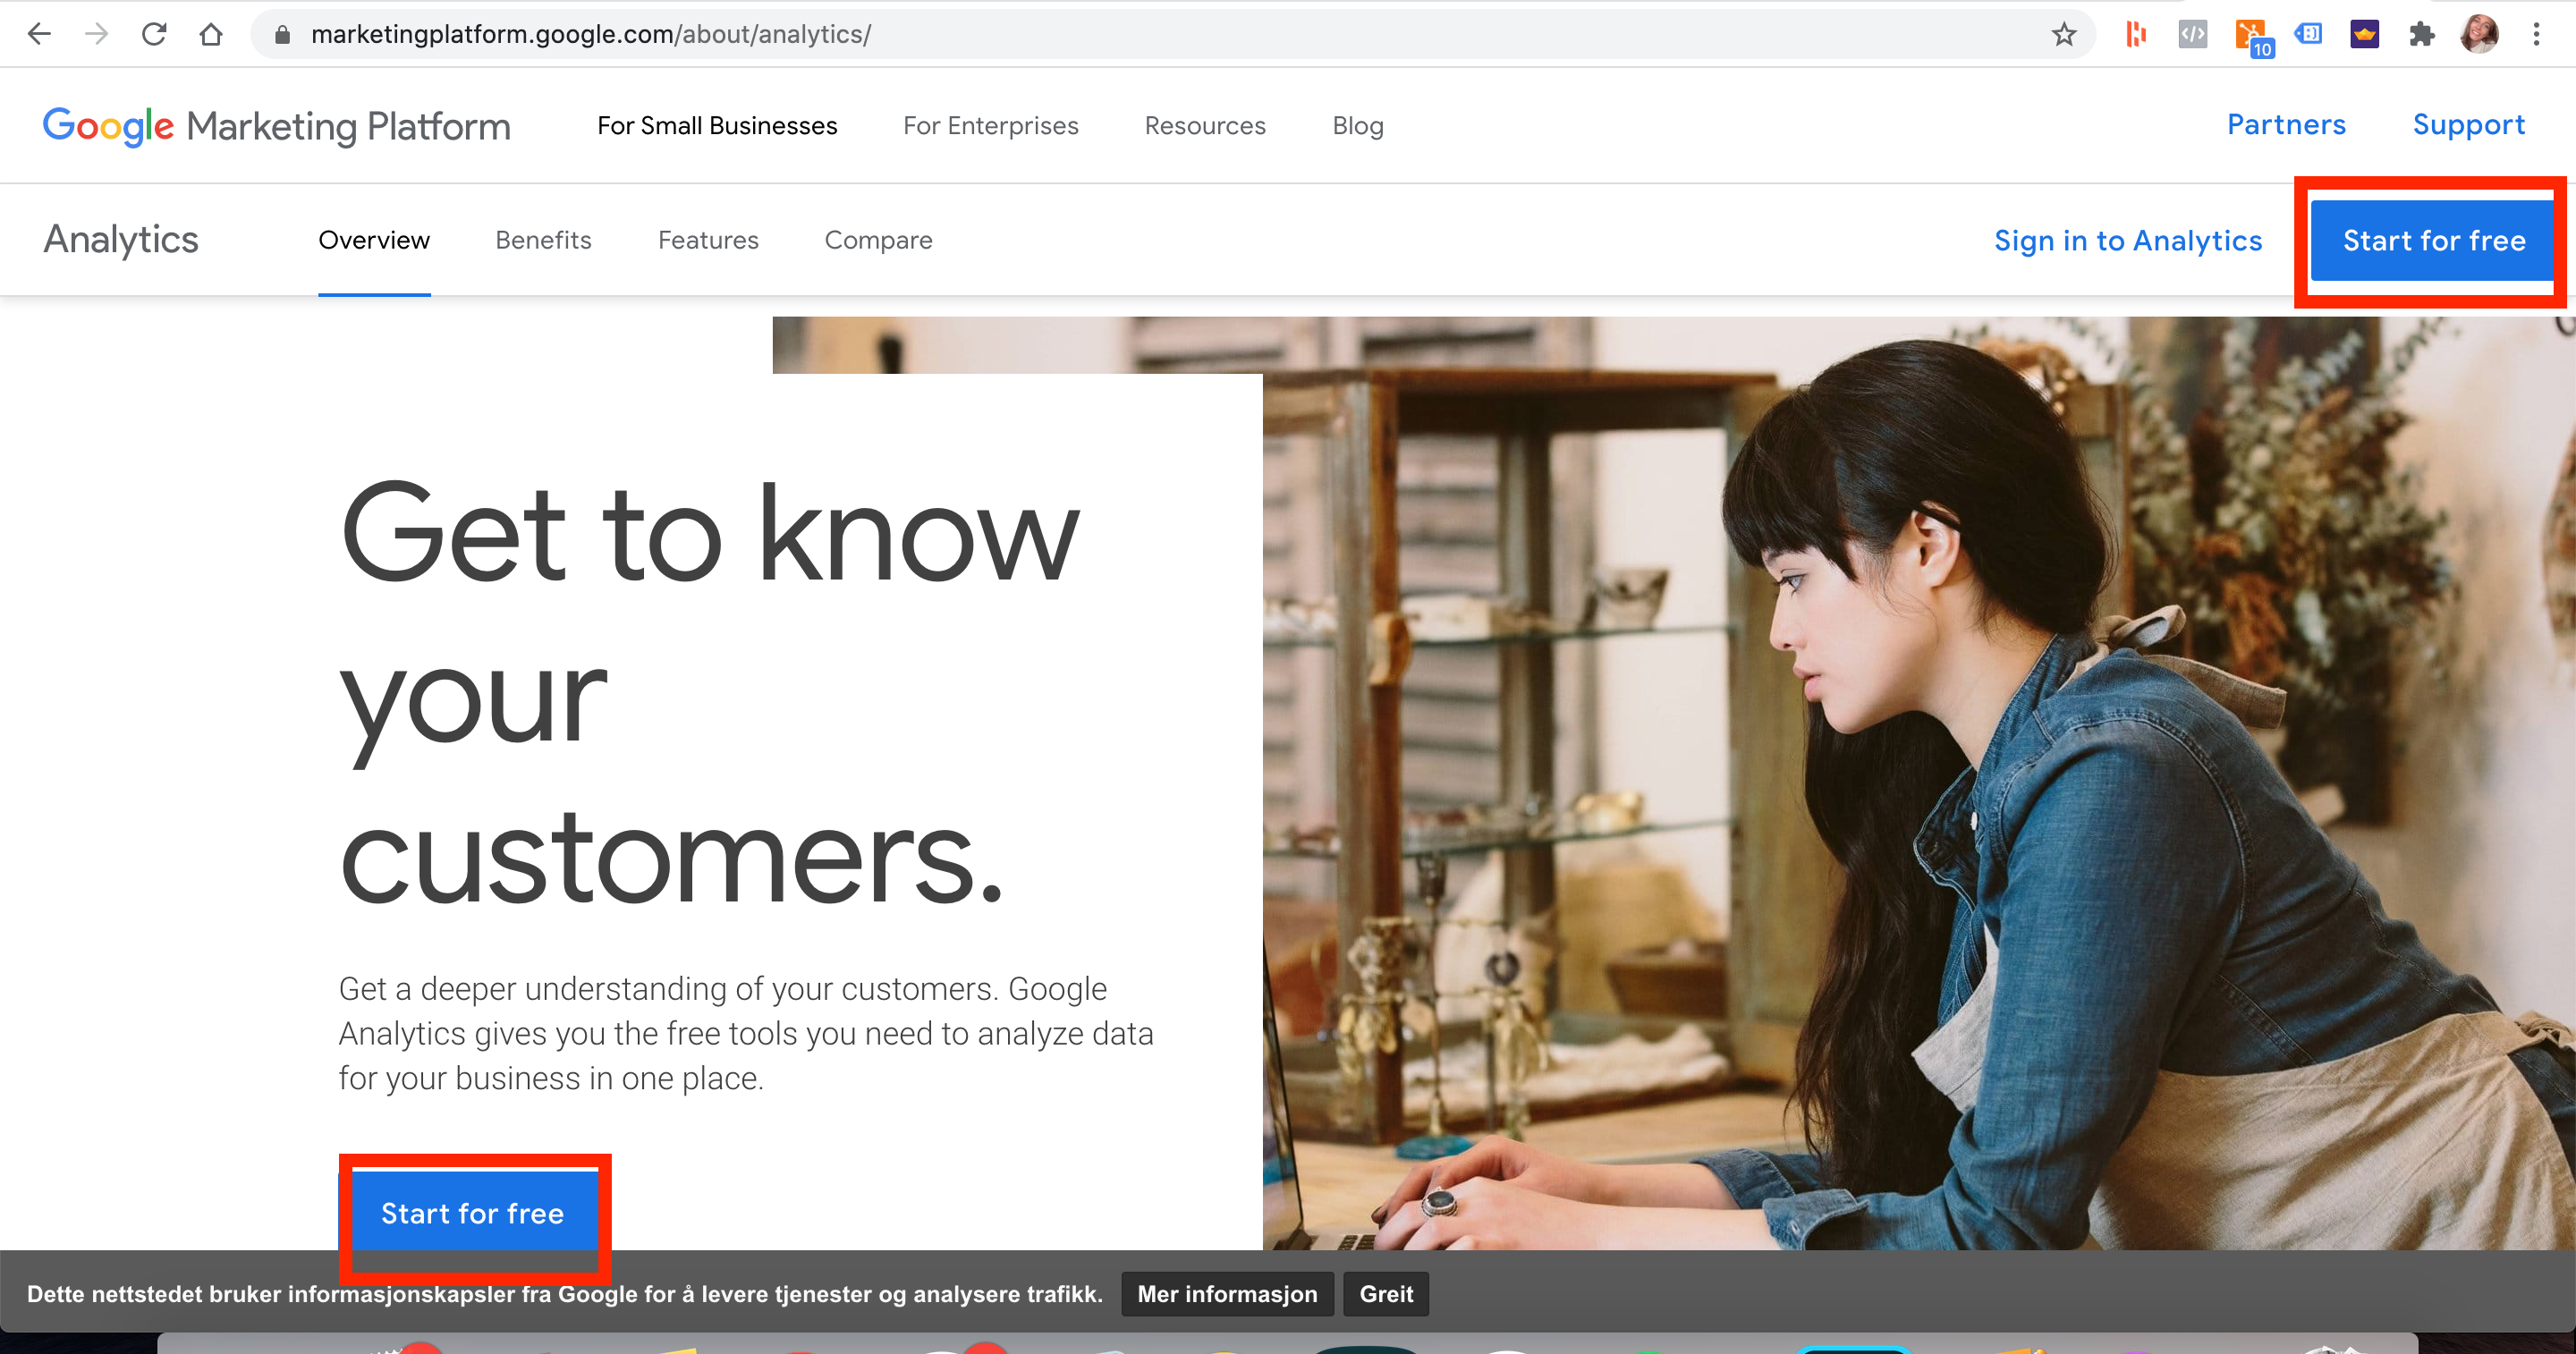Screen dimensions: 2576x1354
Task: Dismiss cookie notice with Greit
Action: pyautogui.click(x=1386, y=1294)
